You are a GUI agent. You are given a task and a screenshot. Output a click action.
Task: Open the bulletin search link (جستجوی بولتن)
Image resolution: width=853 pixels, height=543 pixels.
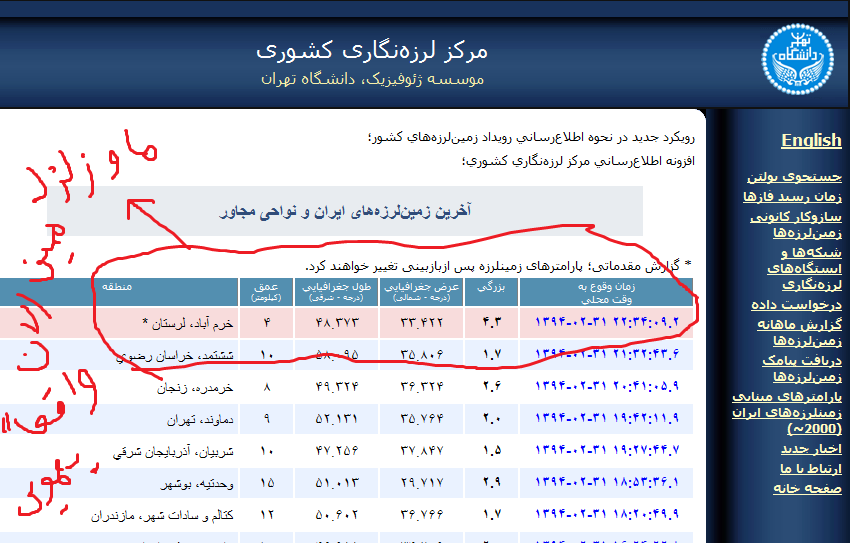[794, 177]
